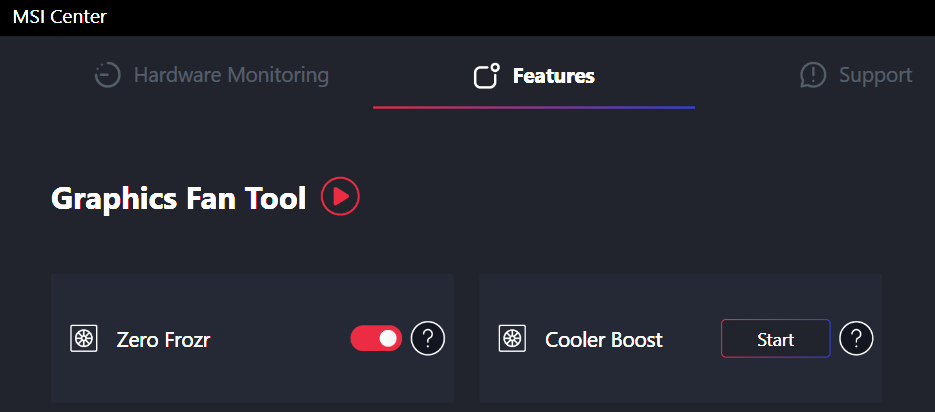Start Cooler Boost
The height and width of the screenshot is (412, 935).
pyautogui.click(x=775, y=339)
